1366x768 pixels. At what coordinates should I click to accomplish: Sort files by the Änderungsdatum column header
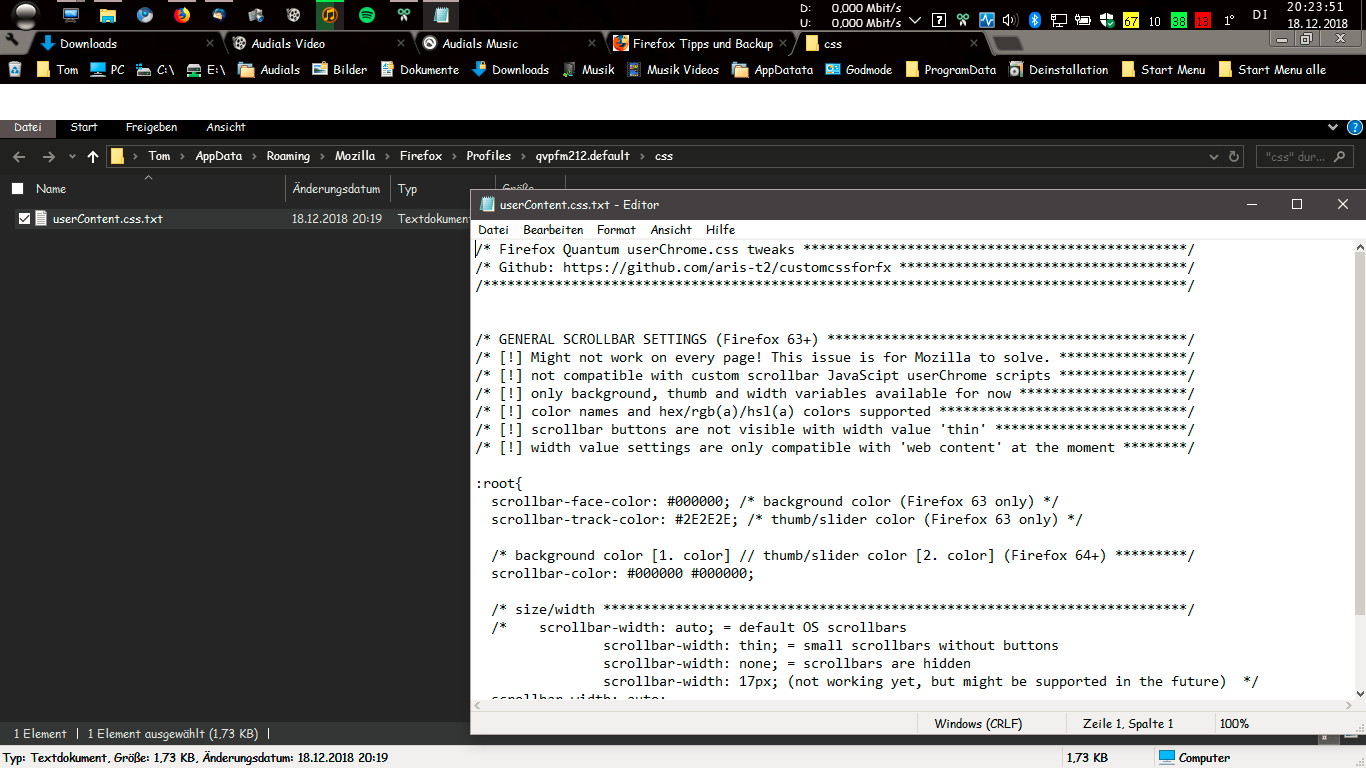tap(336, 189)
